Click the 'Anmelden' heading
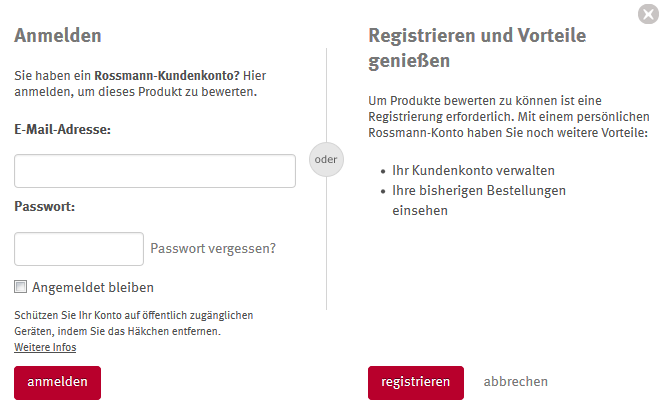672x420 pixels. tap(58, 36)
